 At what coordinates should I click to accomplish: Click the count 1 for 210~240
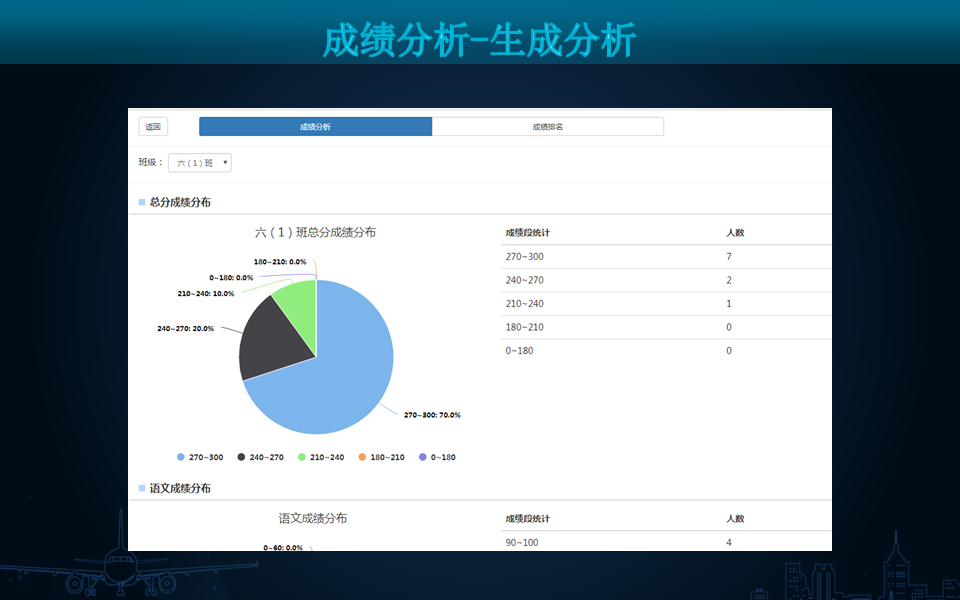[729, 304]
